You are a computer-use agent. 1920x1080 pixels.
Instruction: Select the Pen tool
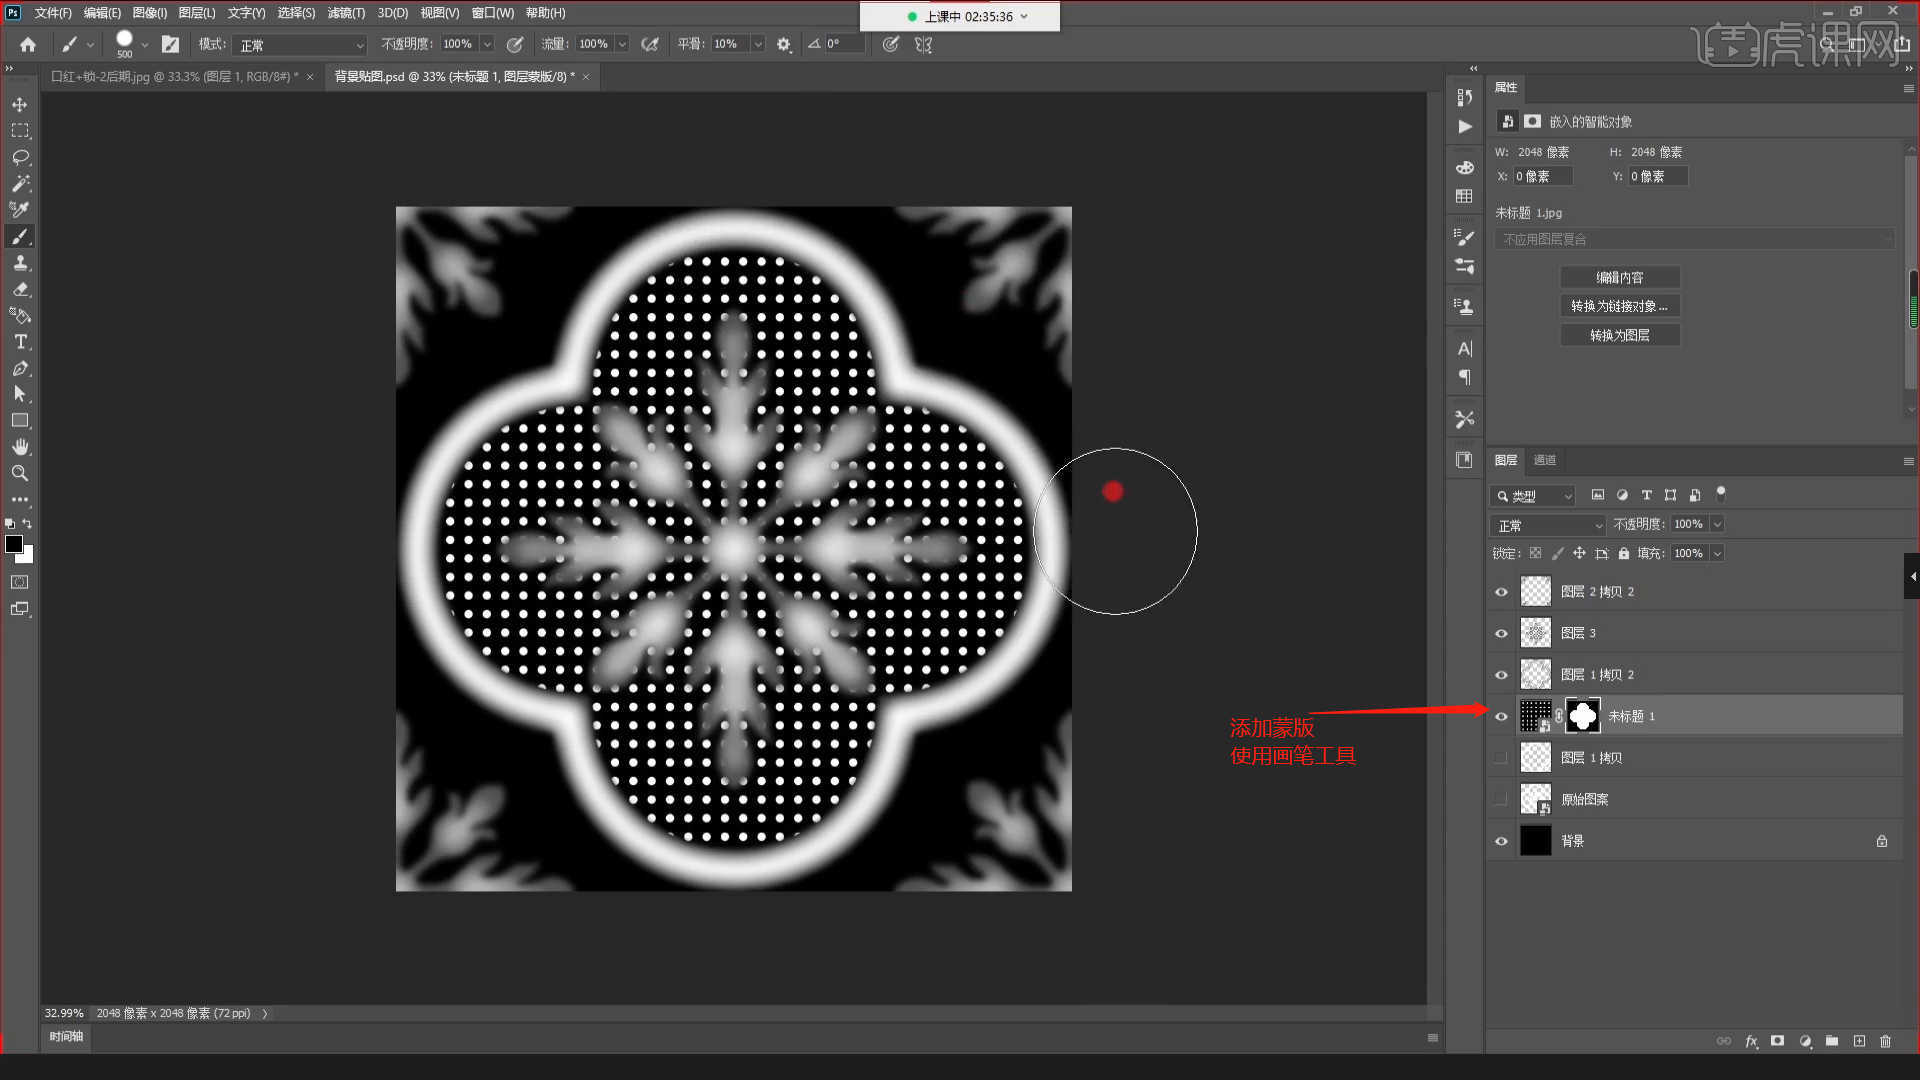20,368
